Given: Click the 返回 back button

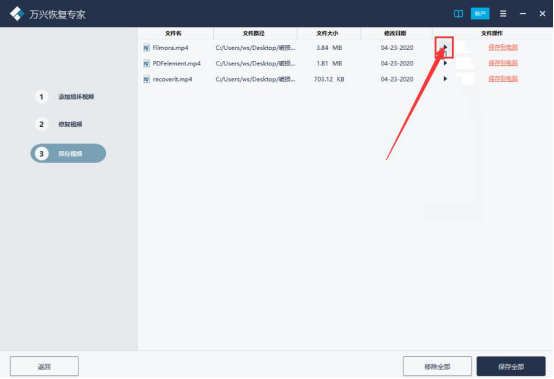Looking at the screenshot, I should pos(44,366).
